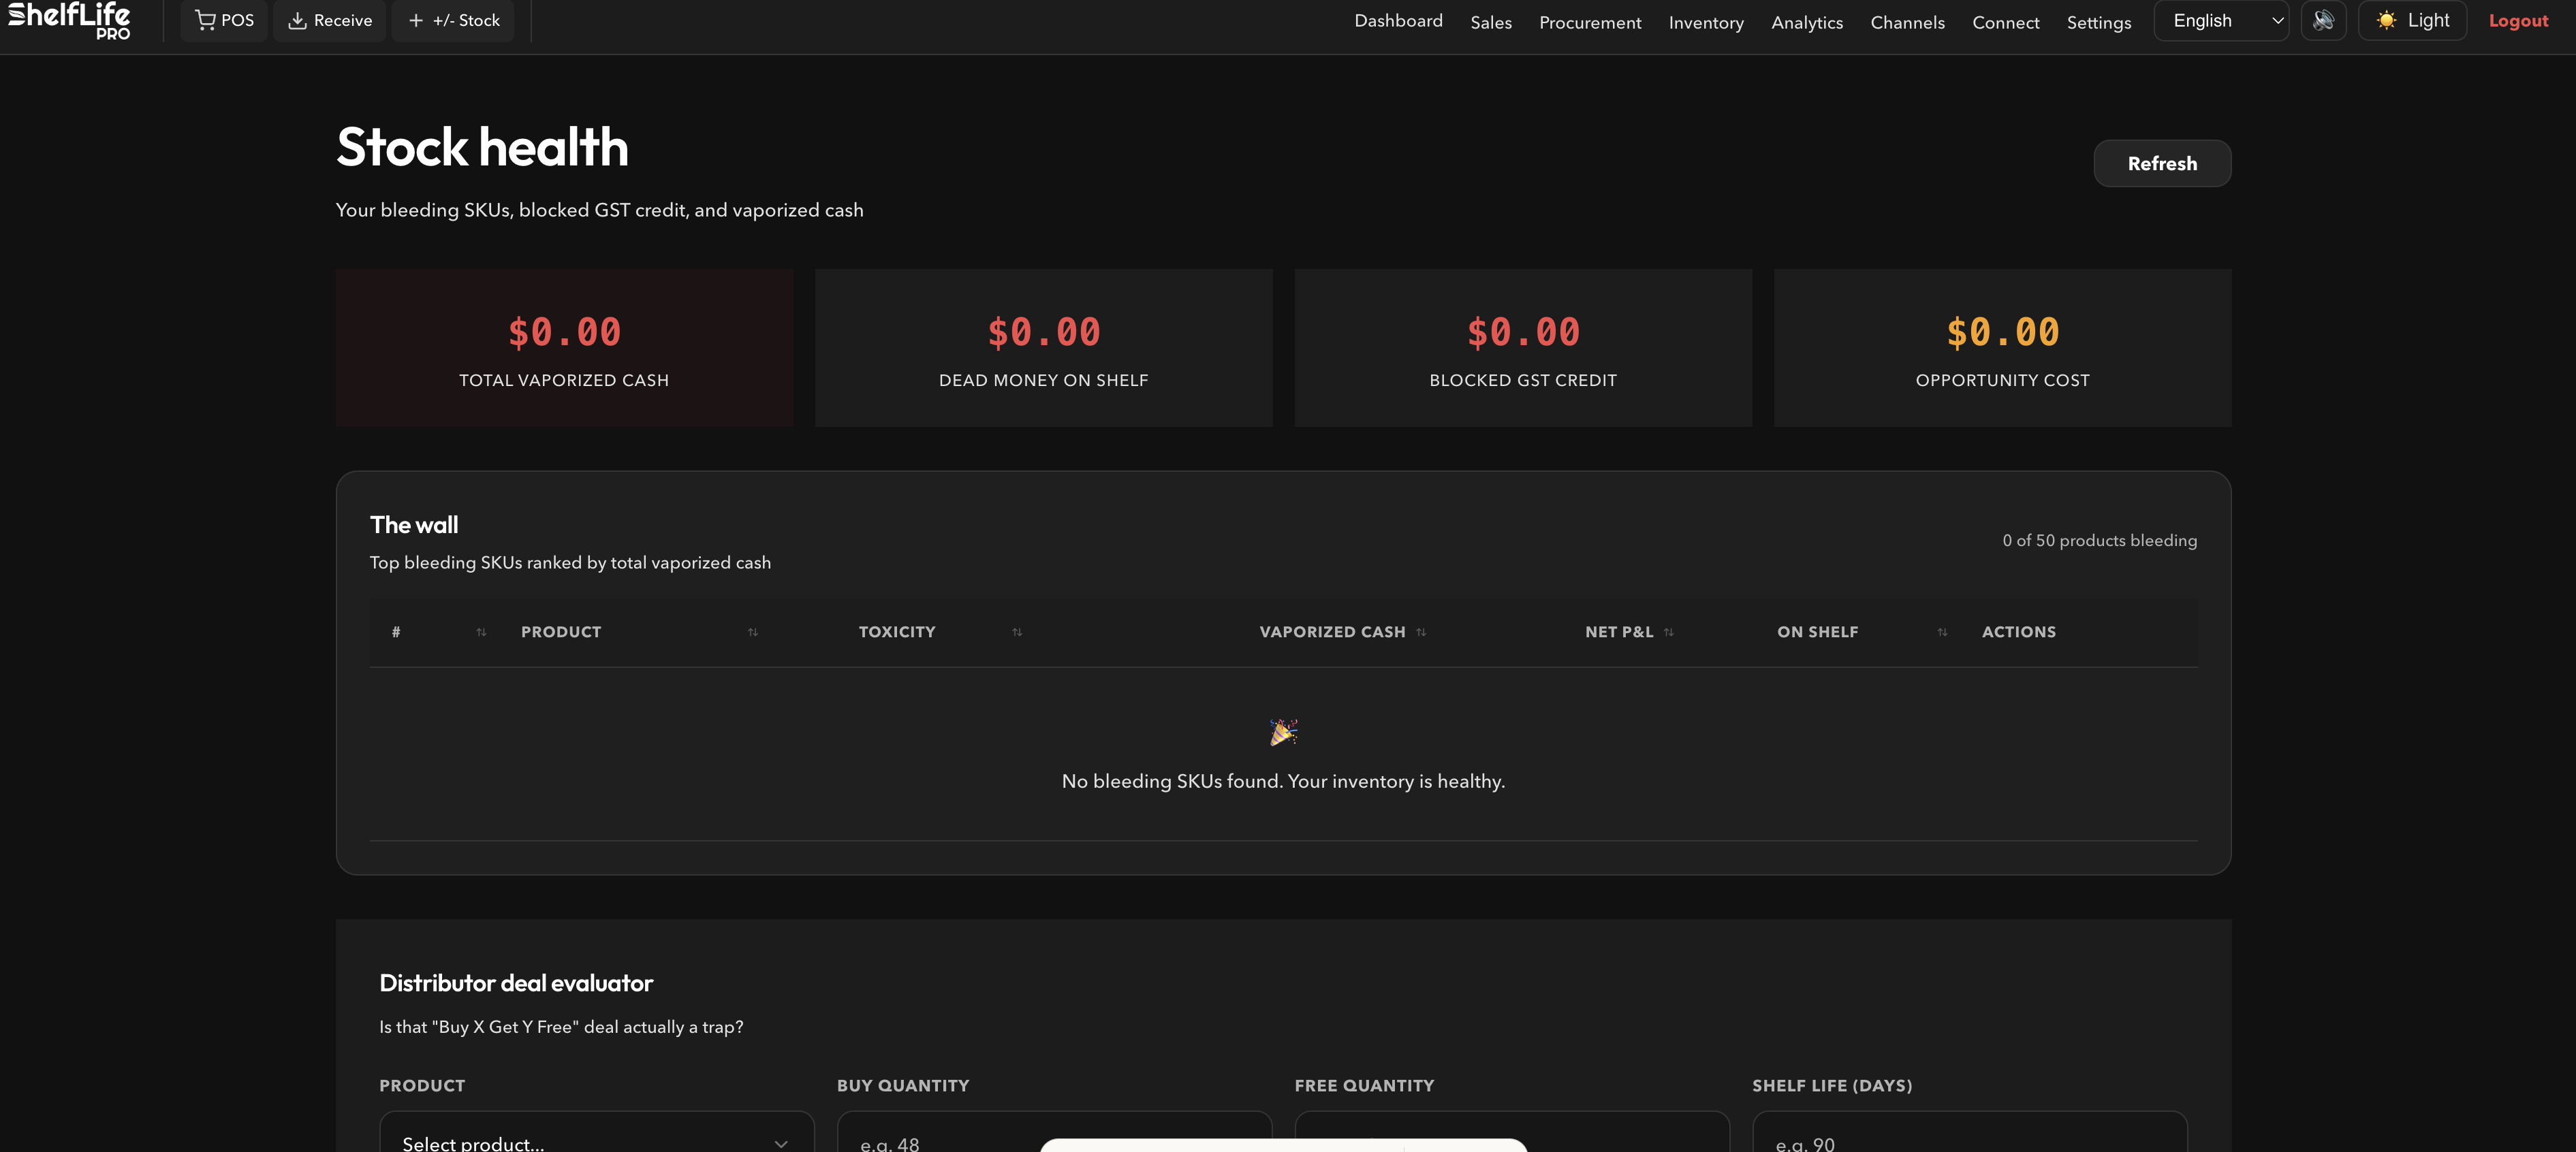This screenshot has height=1152, width=2576.
Task: Mute sounds via the speaker icon
Action: pos(2324,20)
